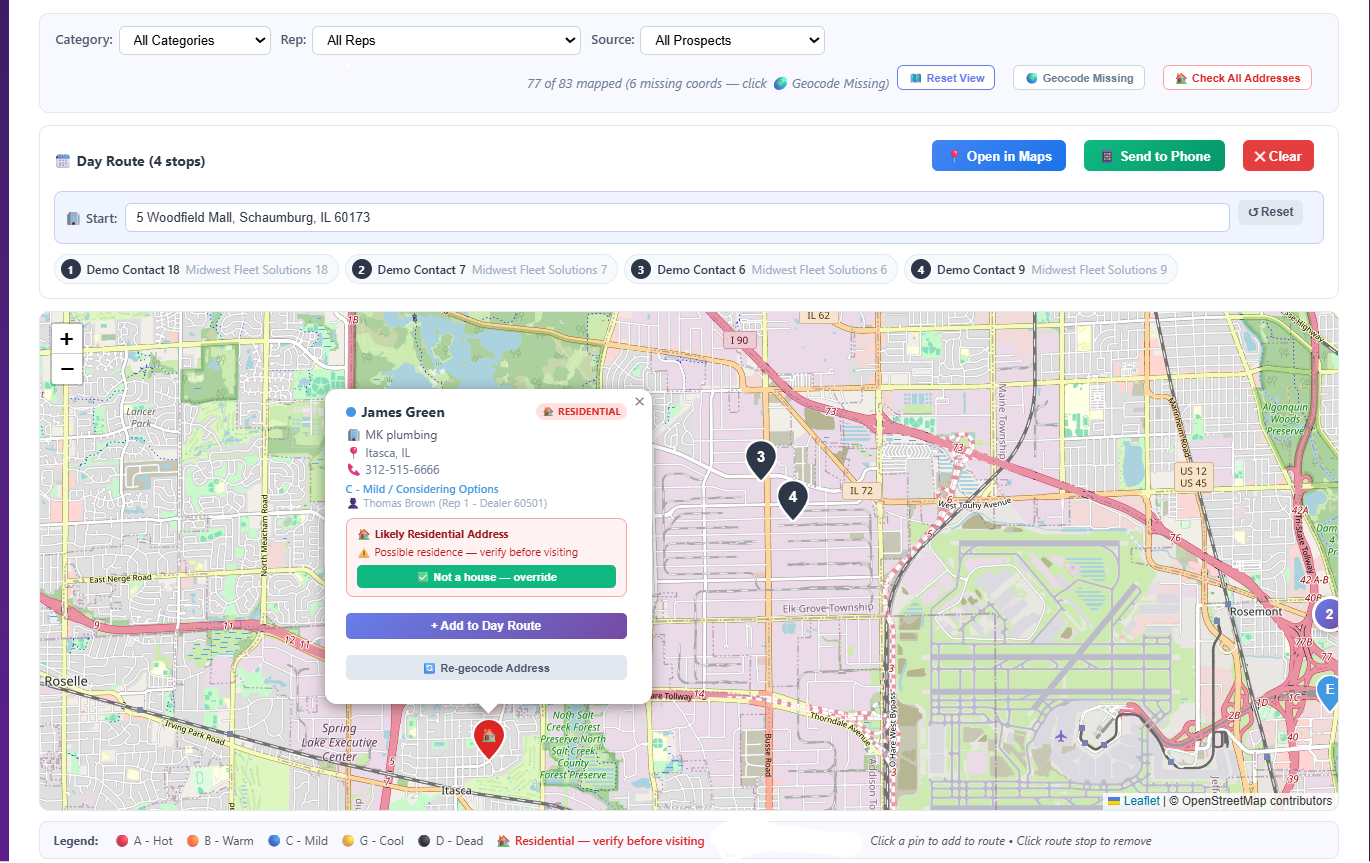Click the phone number icon in James Green popup
The height and width of the screenshot is (863, 1370).
click(x=352, y=469)
